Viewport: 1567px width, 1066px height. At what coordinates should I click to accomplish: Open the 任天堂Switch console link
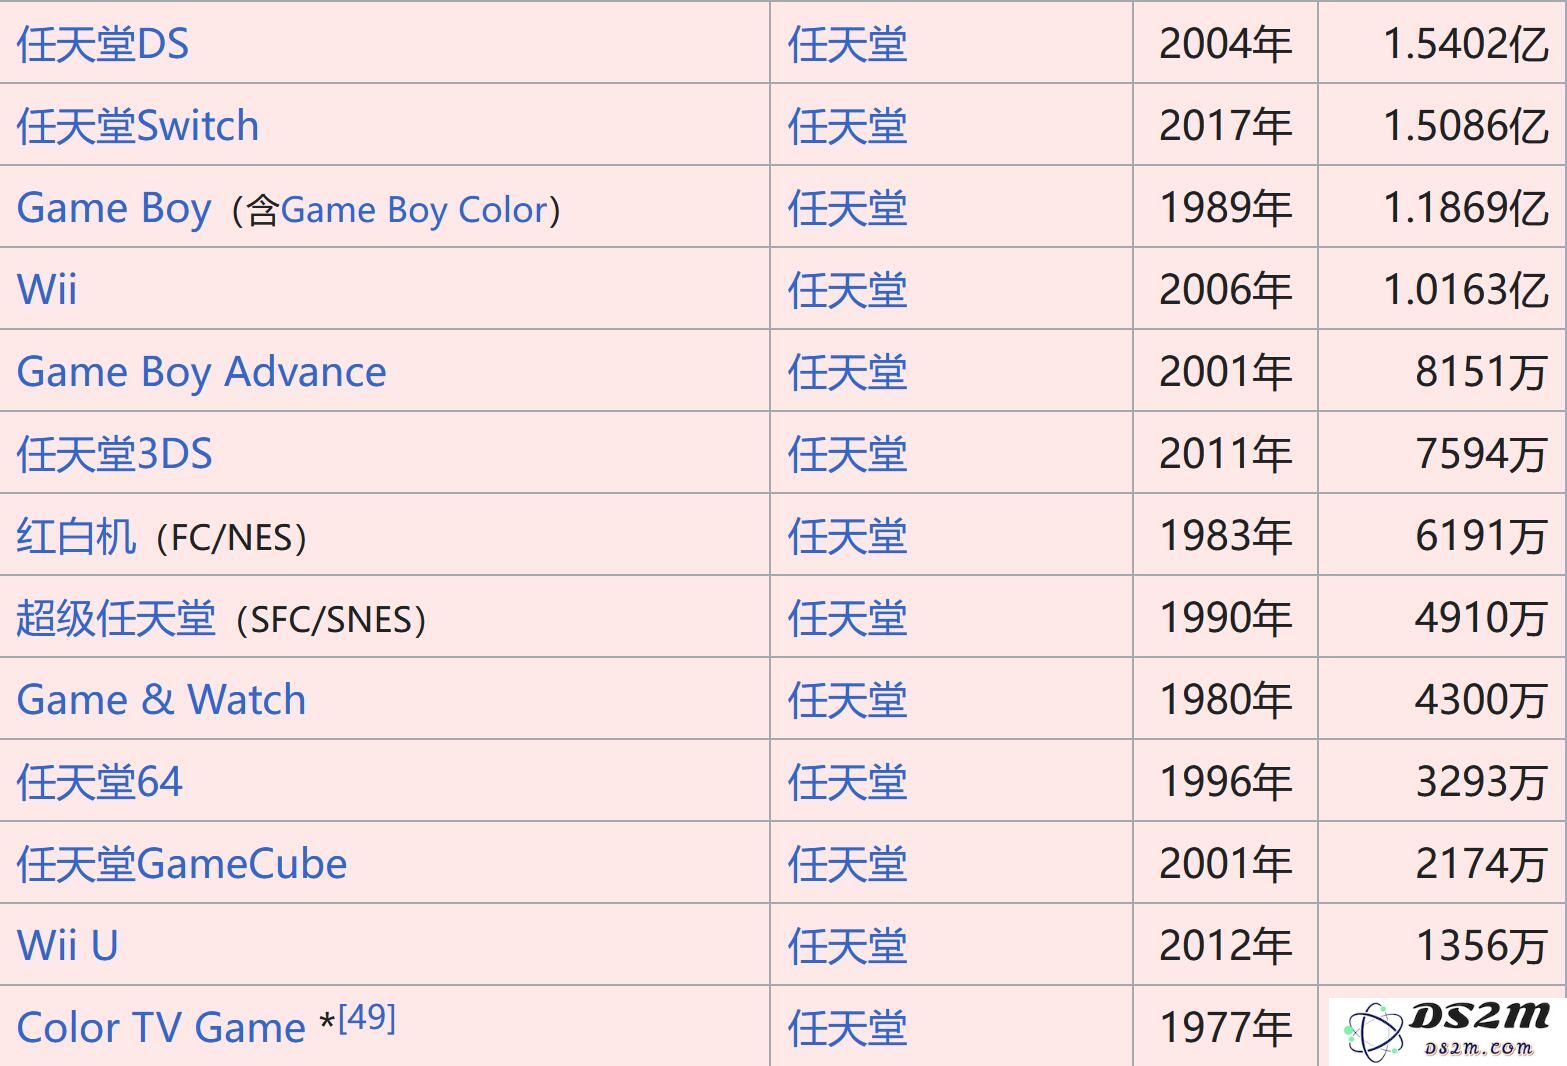tap(138, 126)
